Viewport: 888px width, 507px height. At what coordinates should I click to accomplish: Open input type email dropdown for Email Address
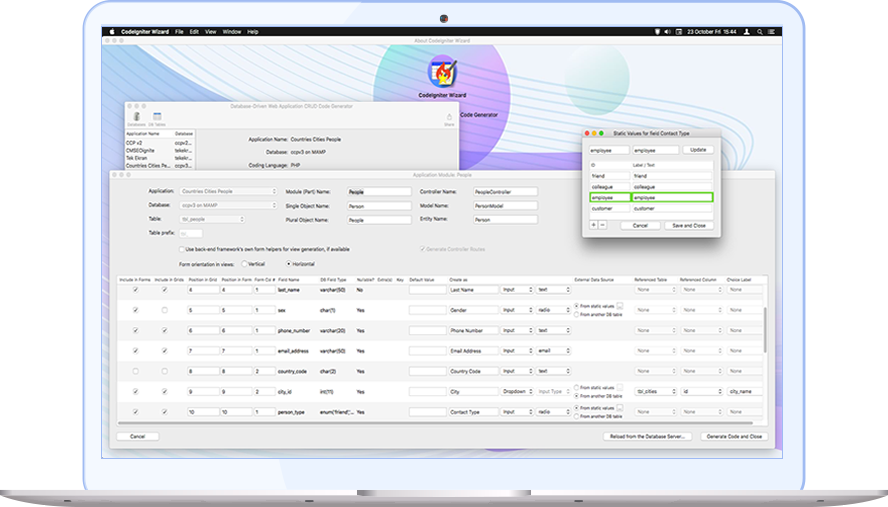pyautogui.click(x=553, y=351)
